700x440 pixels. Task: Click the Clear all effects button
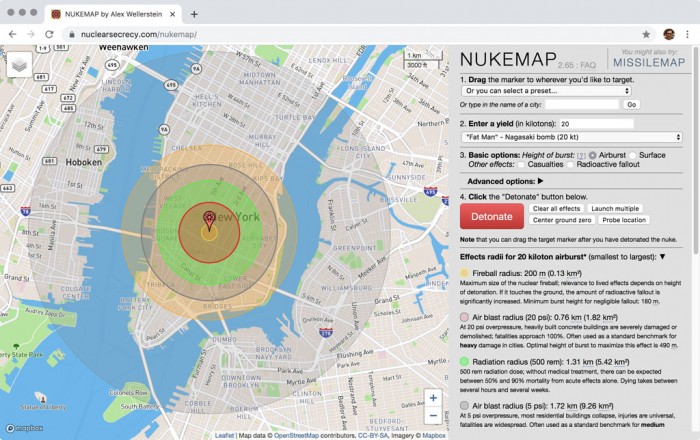pyautogui.click(x=557, y=208)
